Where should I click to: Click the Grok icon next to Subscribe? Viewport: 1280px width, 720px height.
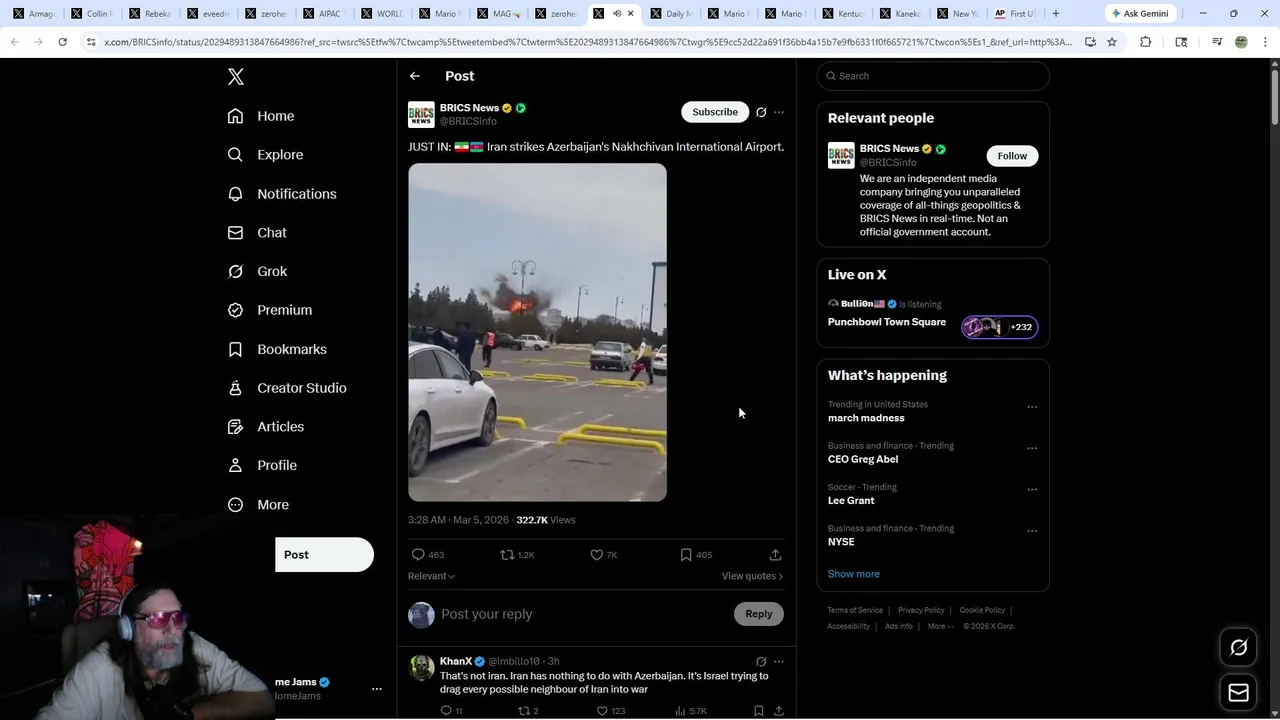point(761,112)
